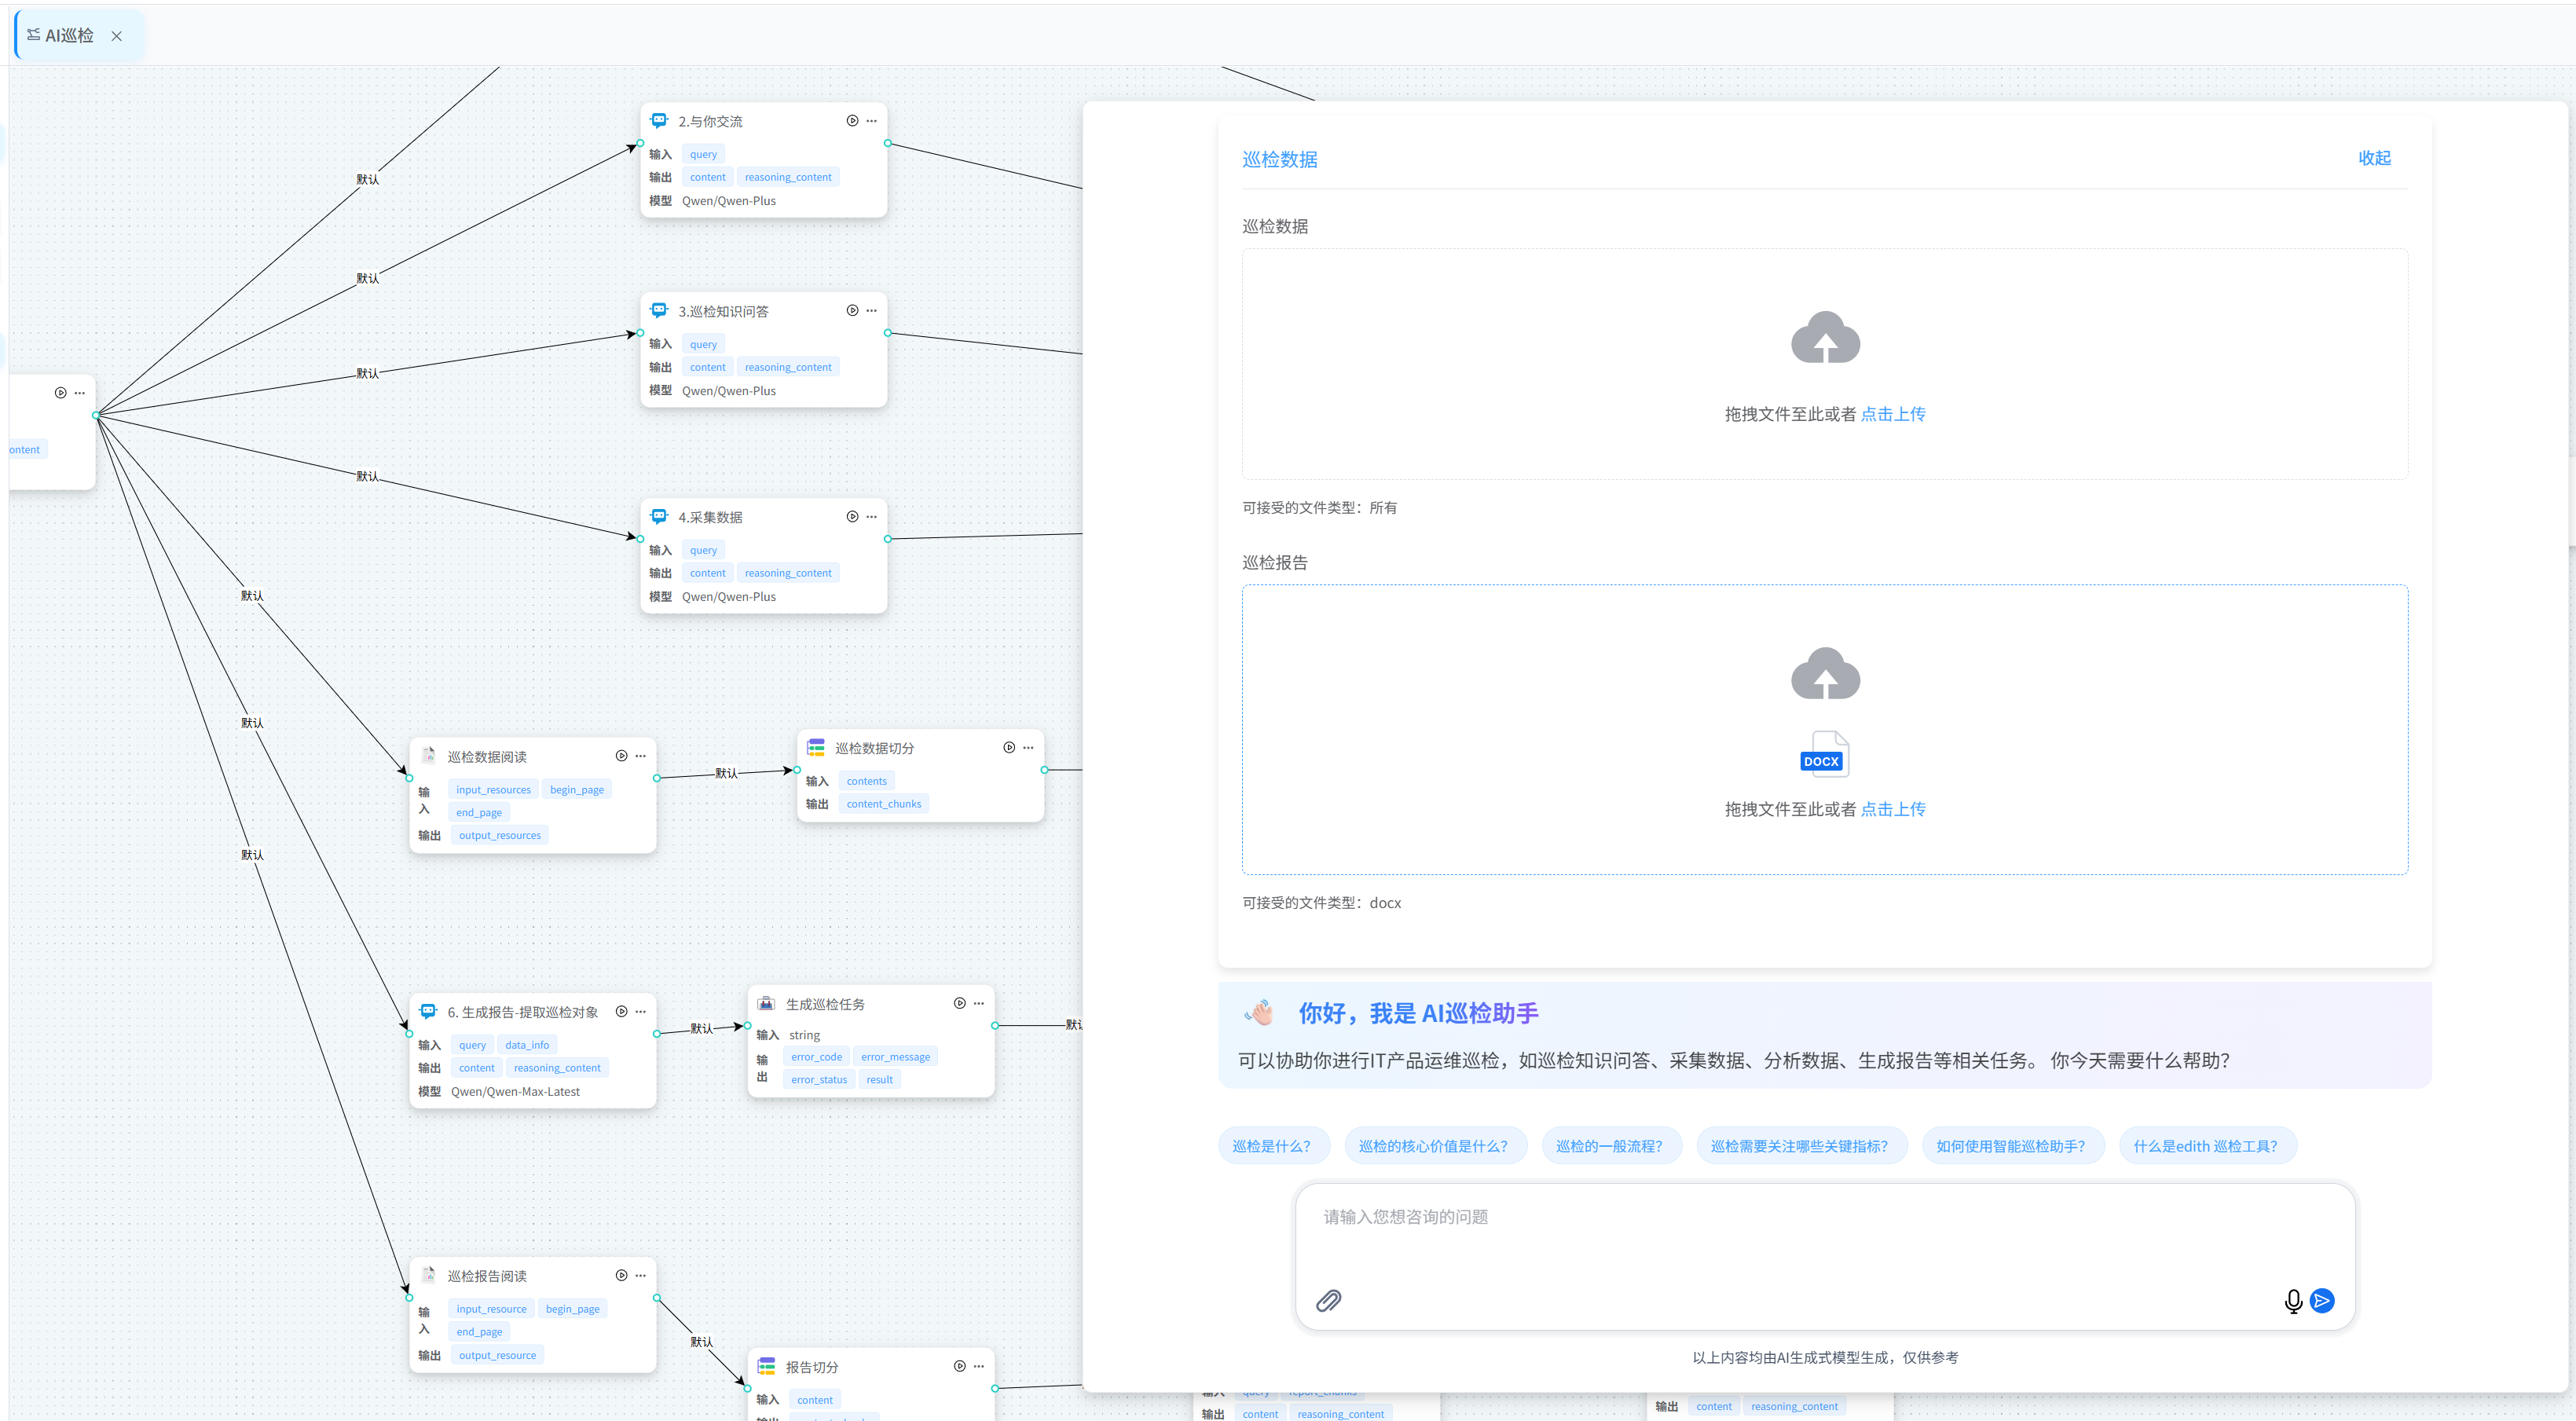Run the 4.采集数据 node play icon
This screenshot has height=1421, width=2576.
point(852,517)
